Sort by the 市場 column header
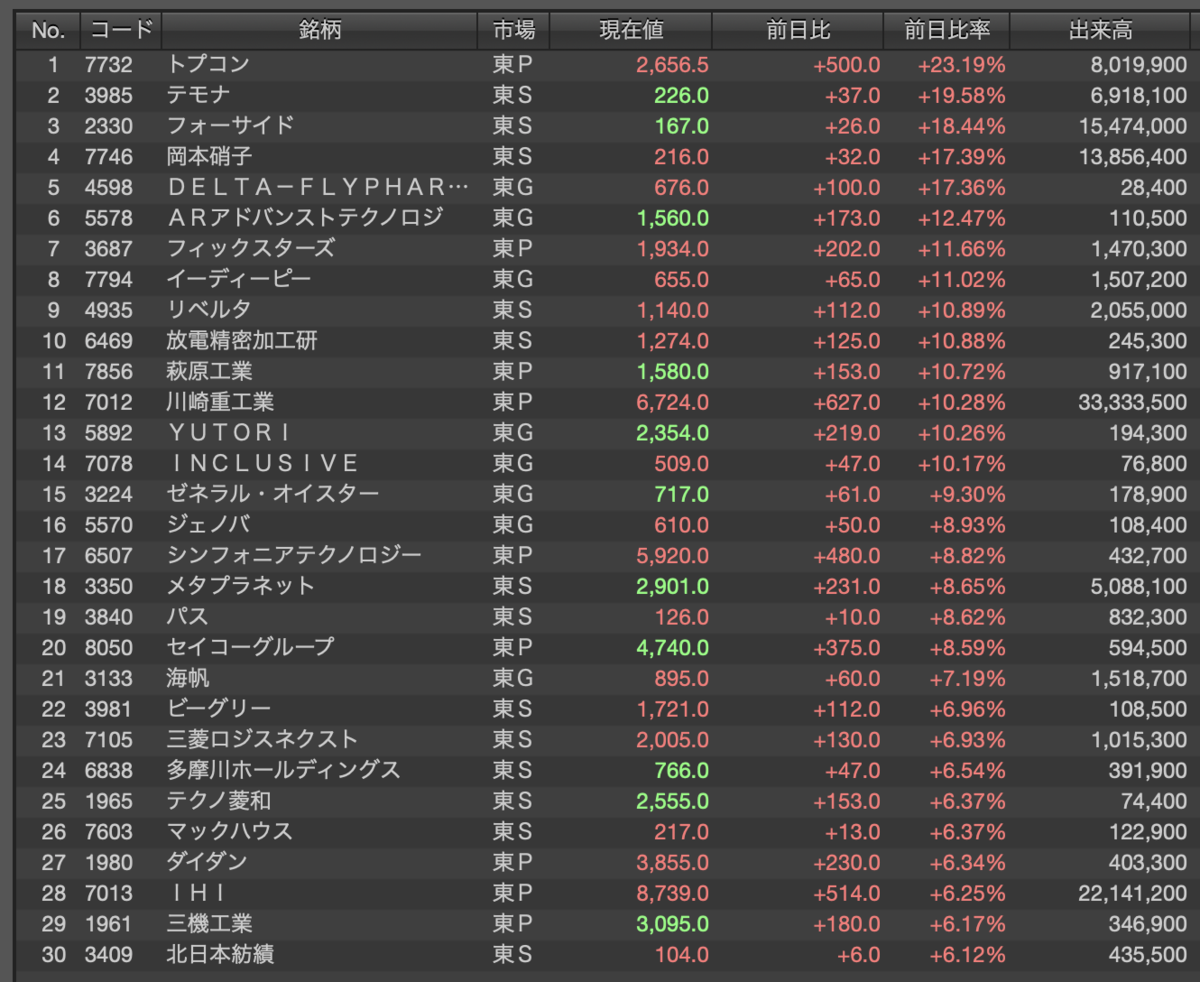Screen dimensions: 1200x982 [514, 30]
